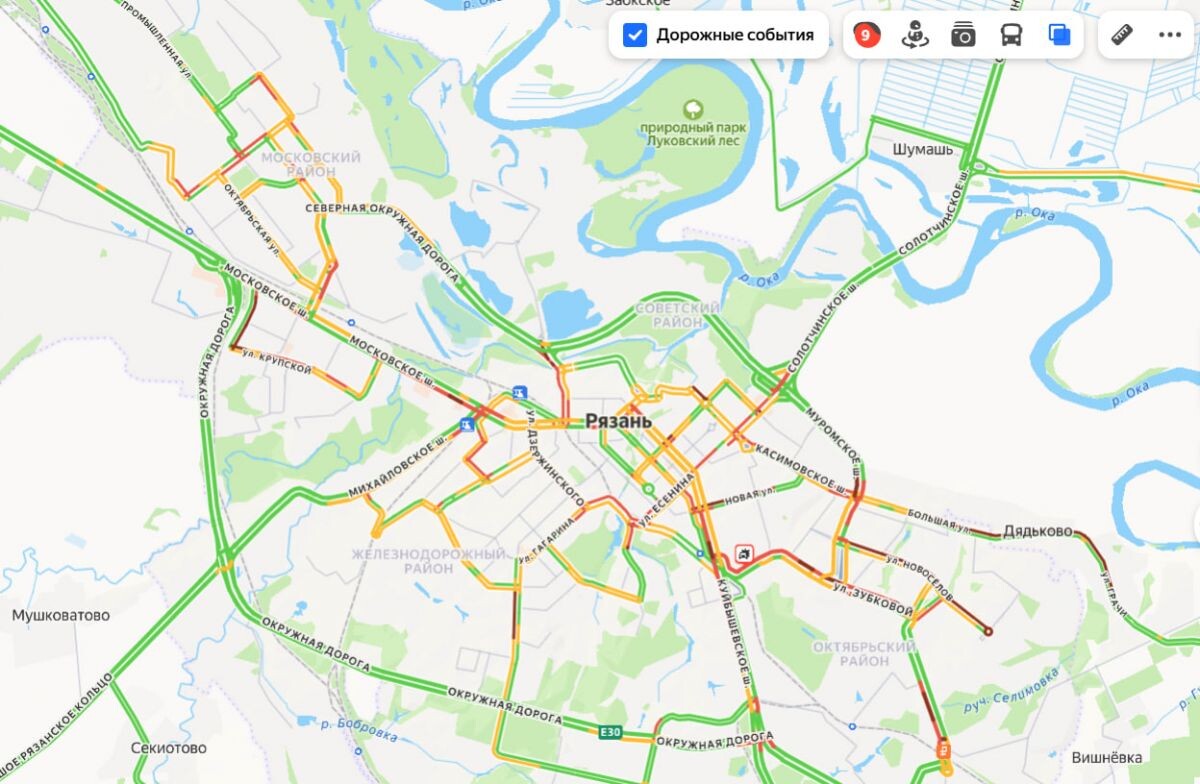1200x784 pixels.
Task: Open the three-dots more menu
Action: click(x=1170, y=35)
